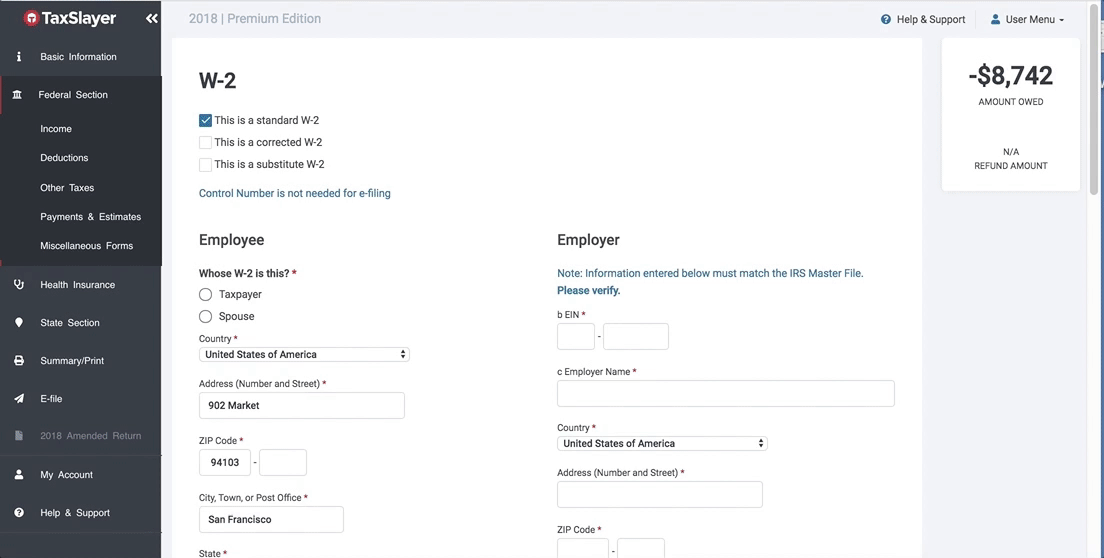Check 'This is a corrected W-2'
Viewport: 1104px width, 558px height.
[206, 142]
